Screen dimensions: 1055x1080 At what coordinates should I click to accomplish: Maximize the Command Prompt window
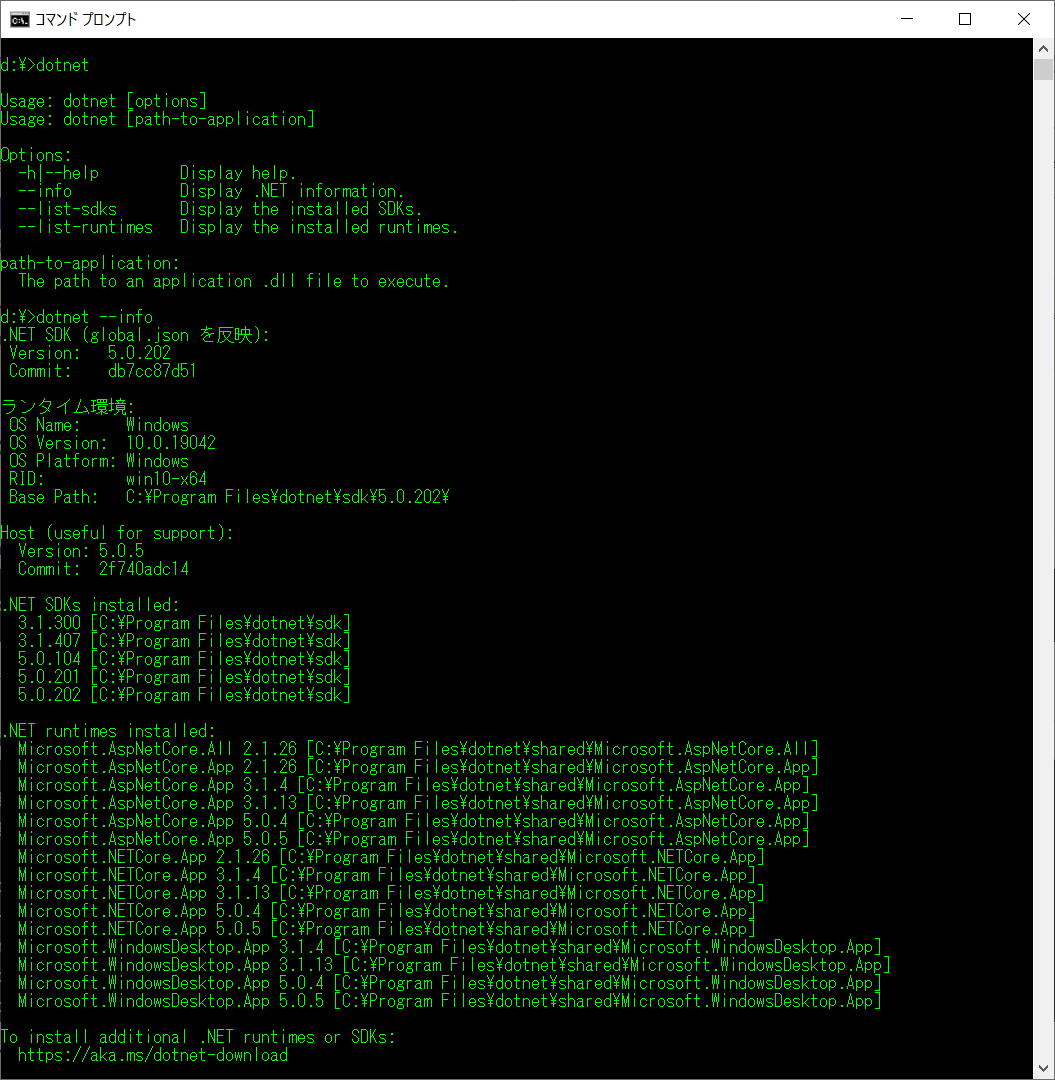pyautogui.click(x=965, y=19)
